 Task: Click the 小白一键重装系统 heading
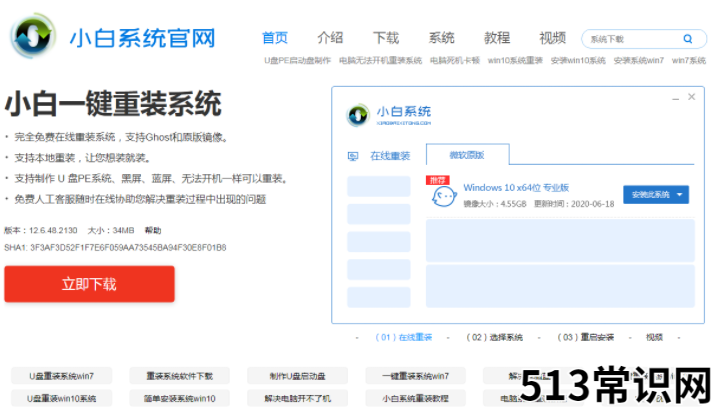tap(113, 103)
